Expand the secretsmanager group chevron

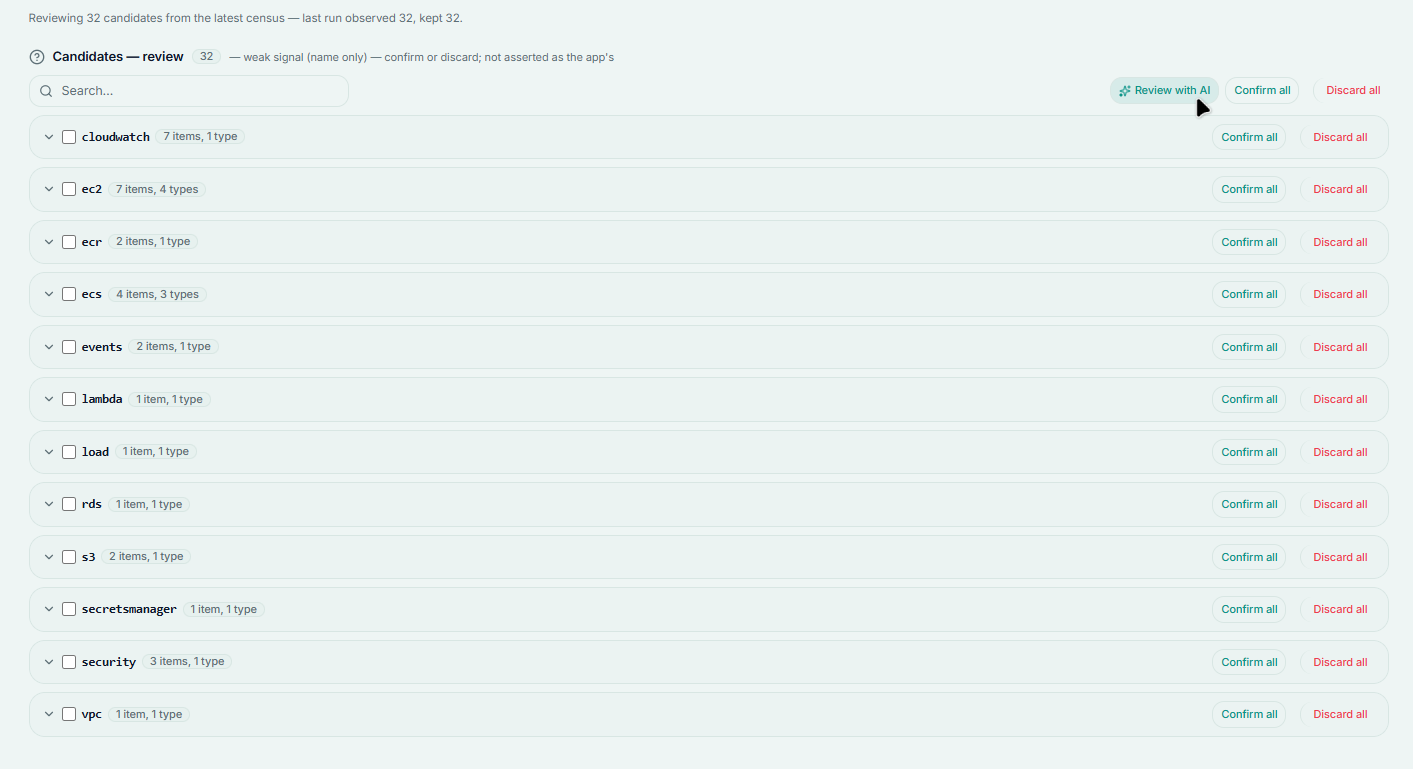pos(49,609)
